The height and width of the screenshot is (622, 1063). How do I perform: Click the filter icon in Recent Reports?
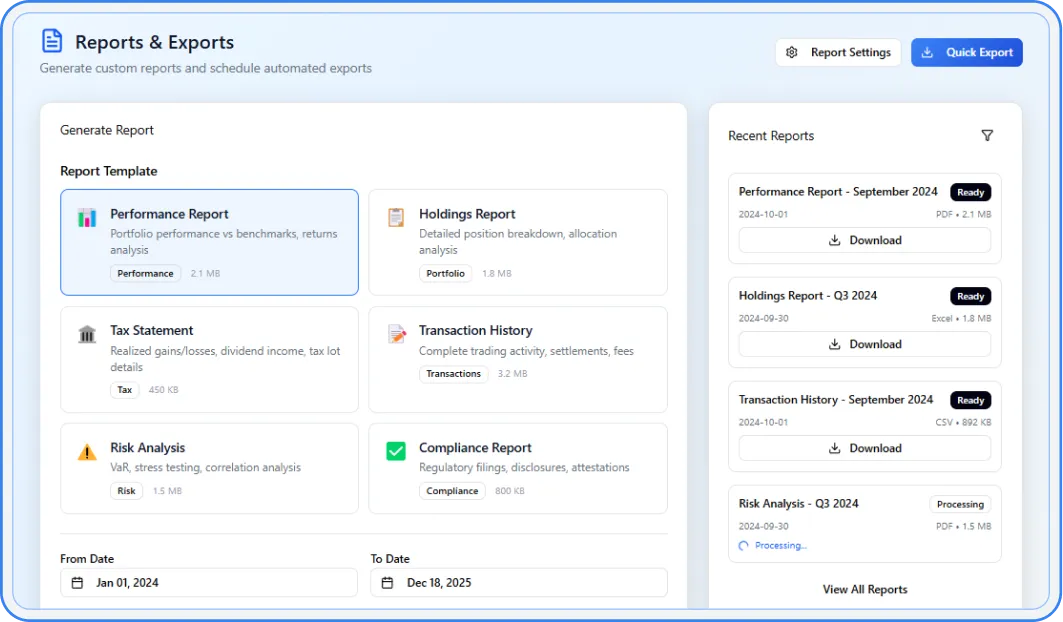point(987,136)
